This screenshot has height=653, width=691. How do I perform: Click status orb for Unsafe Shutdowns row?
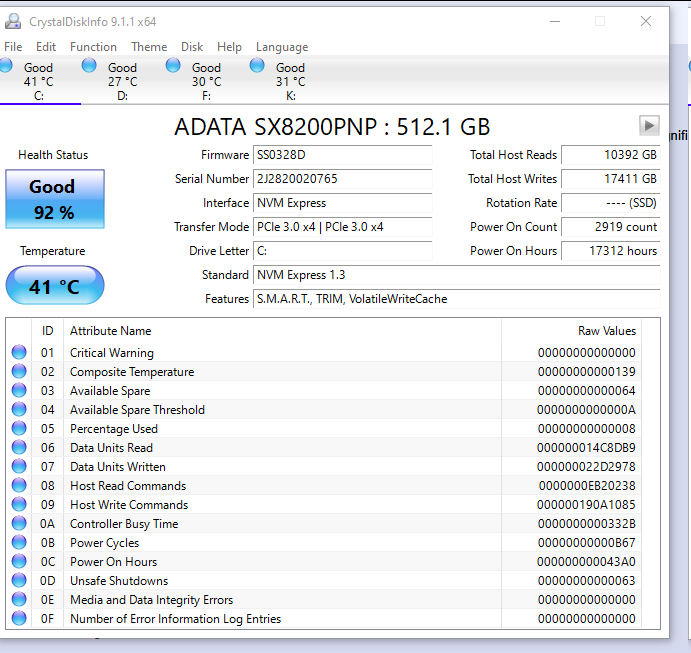click(19, 581)
